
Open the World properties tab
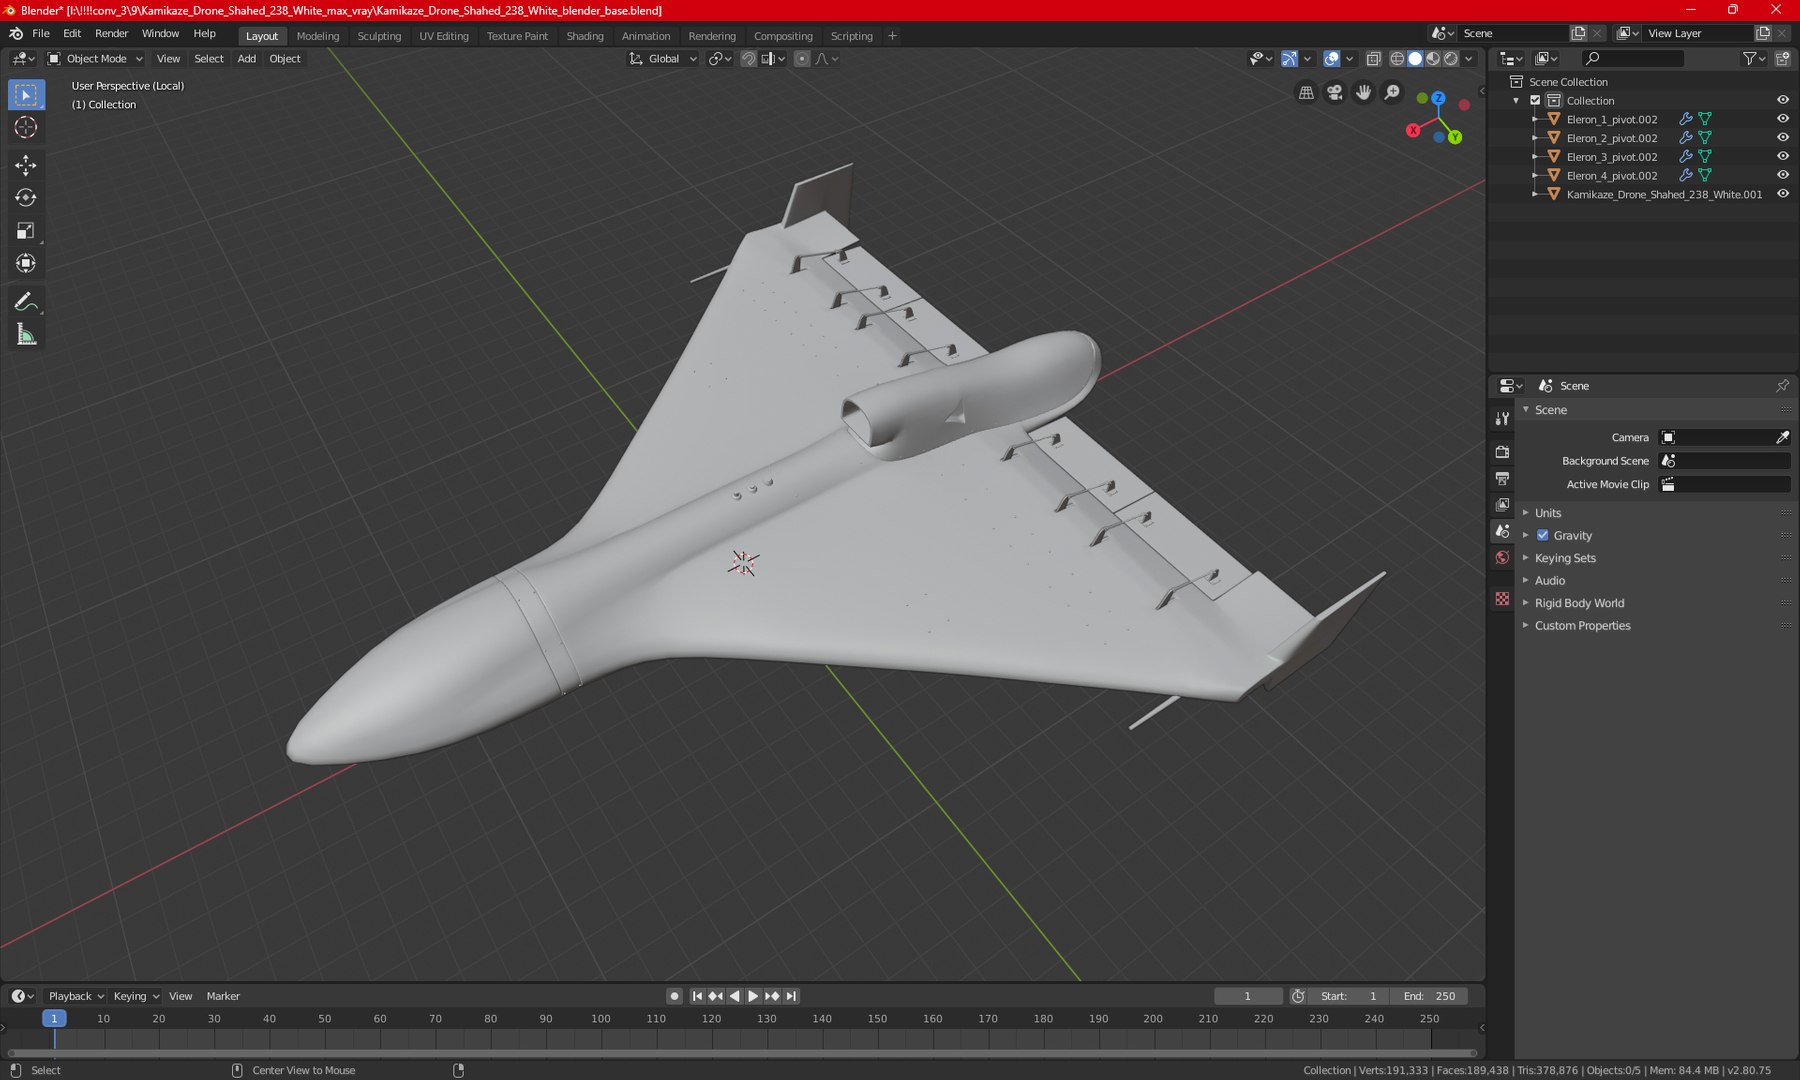coord(1502,558)
